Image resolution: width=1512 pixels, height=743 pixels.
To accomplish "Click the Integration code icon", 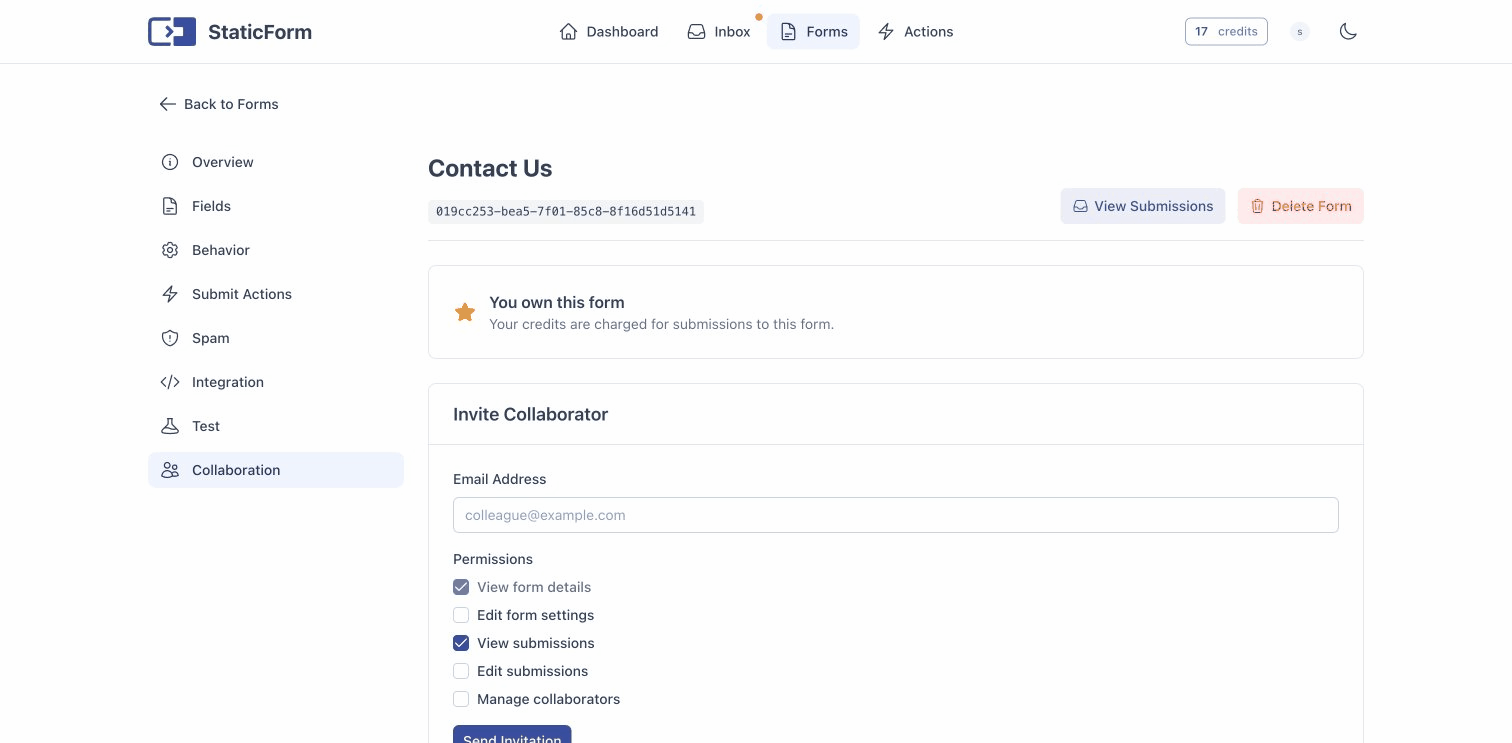I will [170, 382].
